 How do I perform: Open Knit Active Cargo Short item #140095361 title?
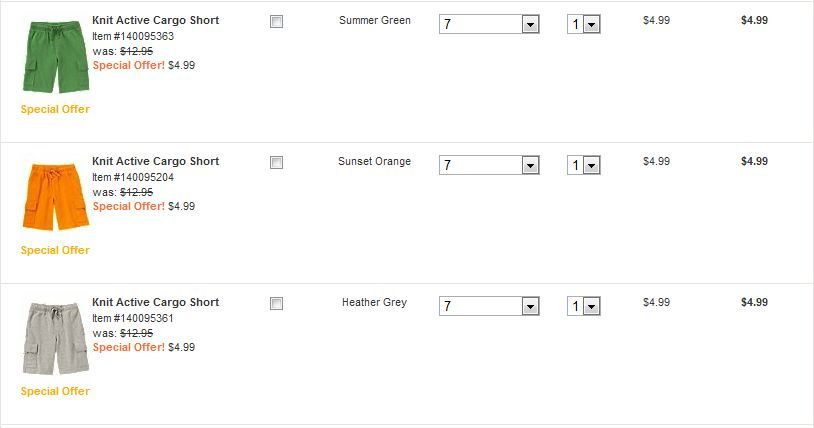coord(155,302)
